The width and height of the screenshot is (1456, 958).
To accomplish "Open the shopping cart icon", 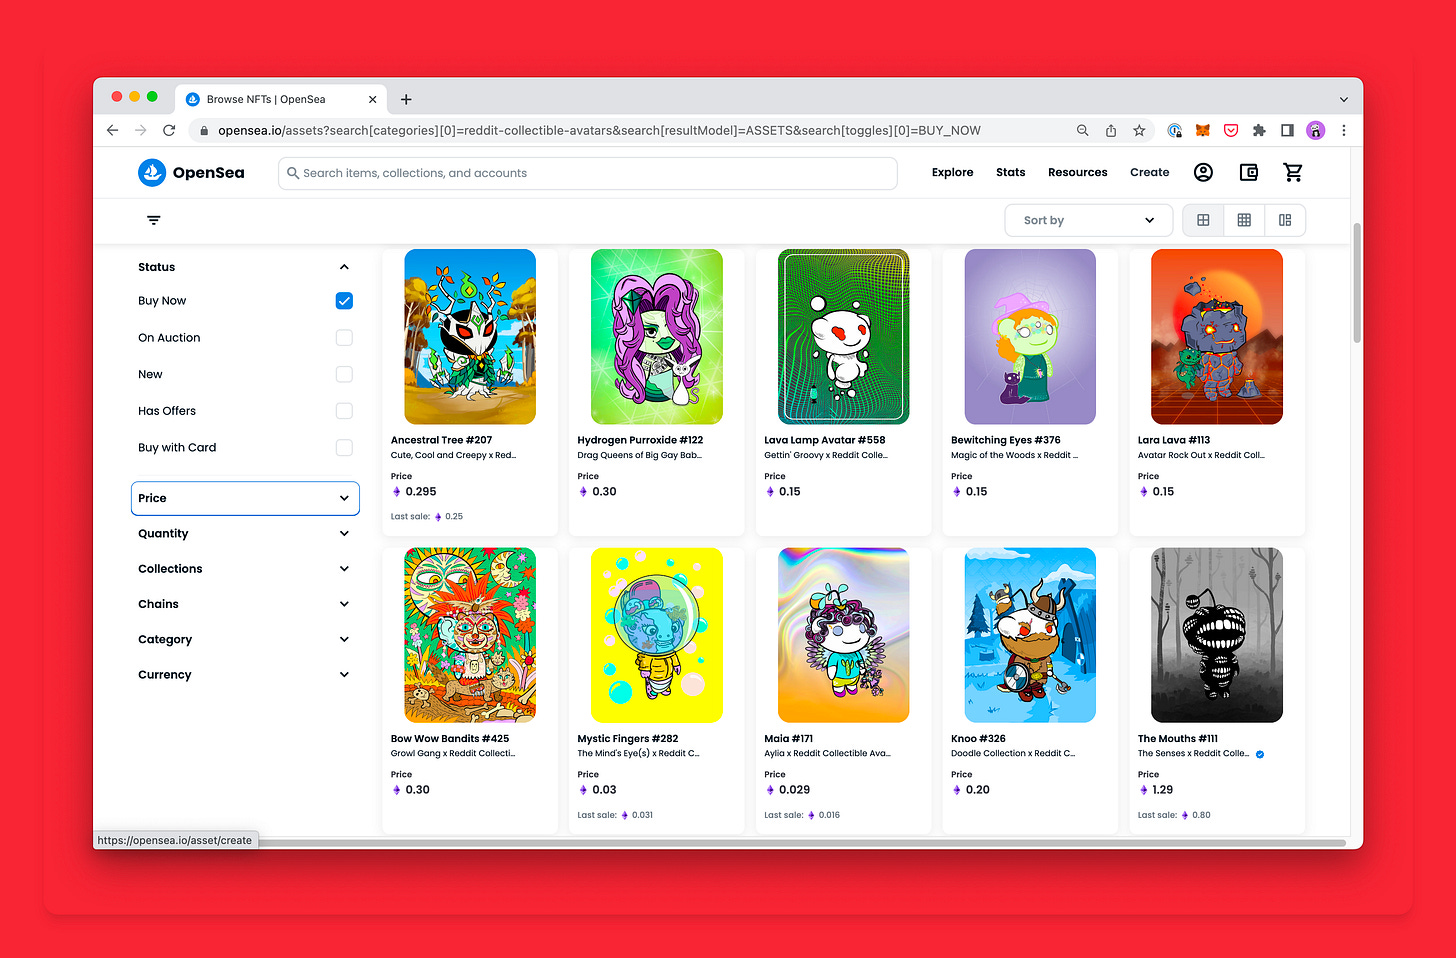I will pyautogui.click(x=1293, y=173).
